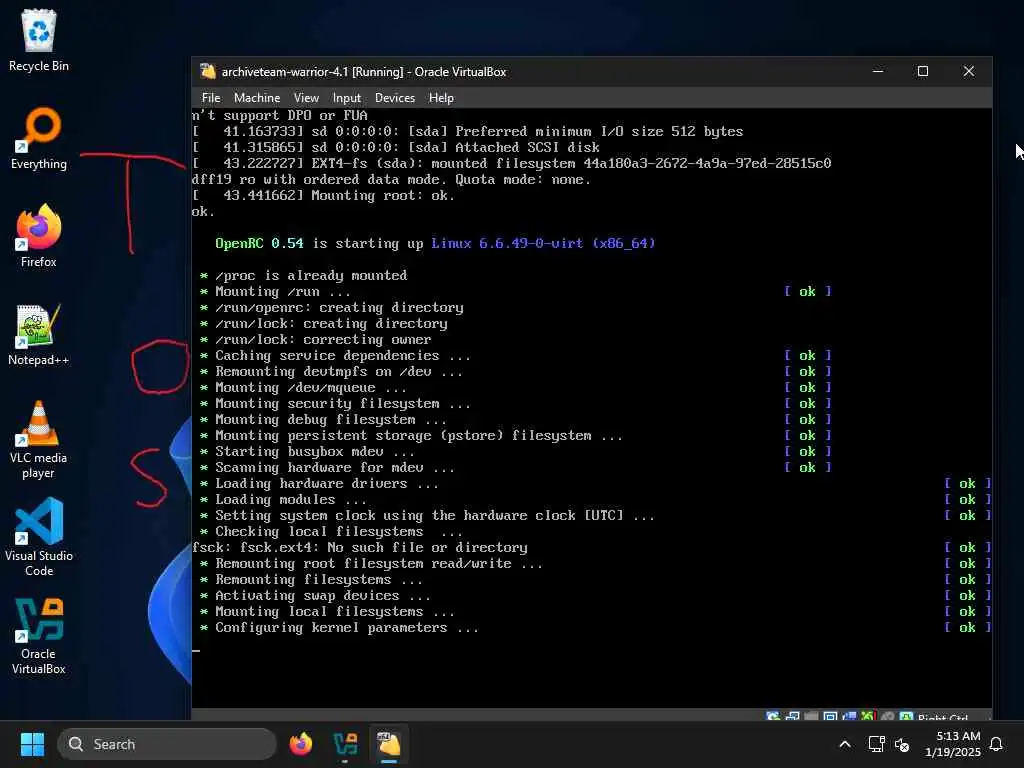1024x768 pixels.
Task: Click the 'Activating swap devices ...' line
Action: [322, 596]
